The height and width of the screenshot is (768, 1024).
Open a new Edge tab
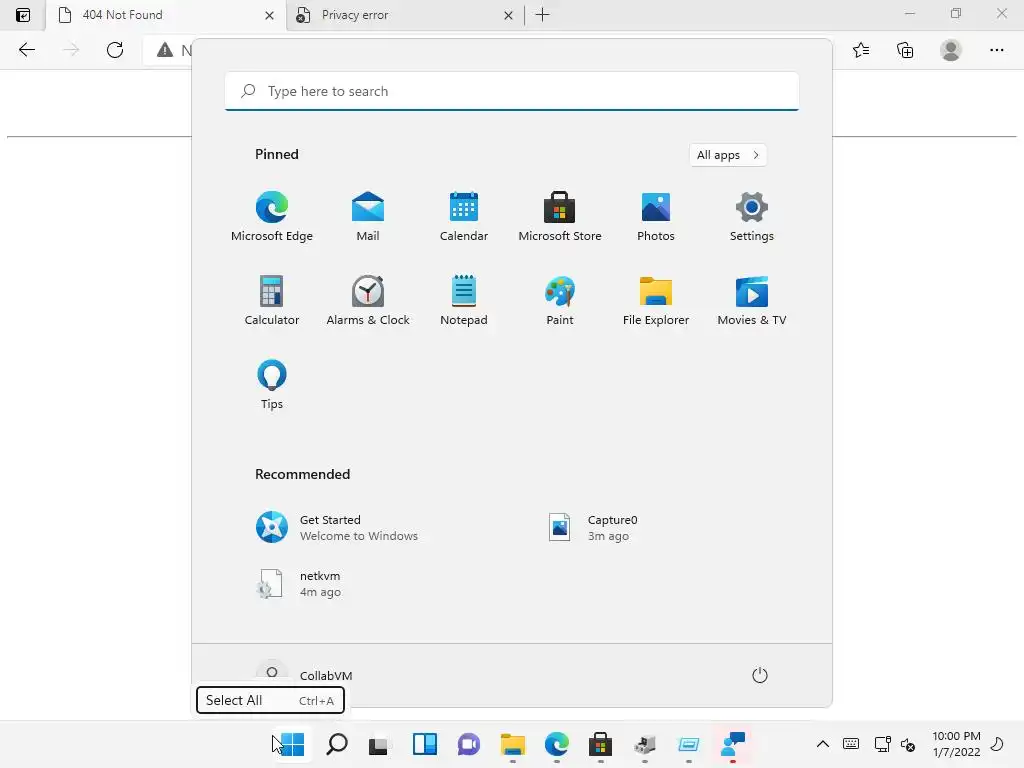542,14
